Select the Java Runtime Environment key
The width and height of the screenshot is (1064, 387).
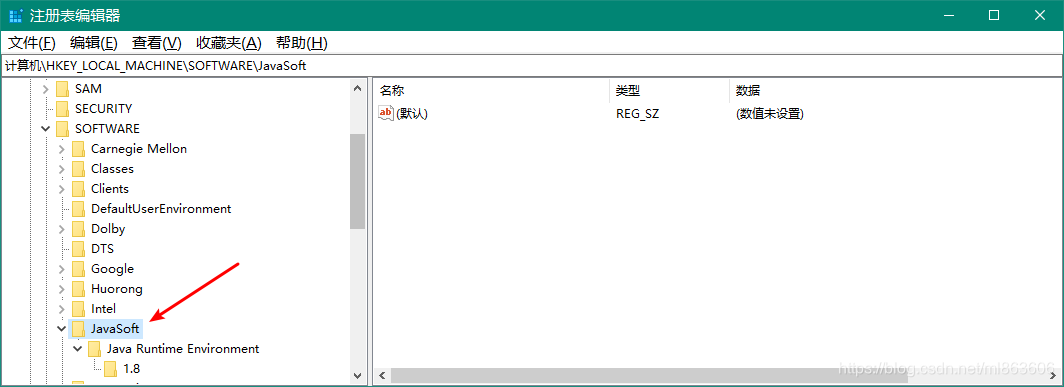183,349
